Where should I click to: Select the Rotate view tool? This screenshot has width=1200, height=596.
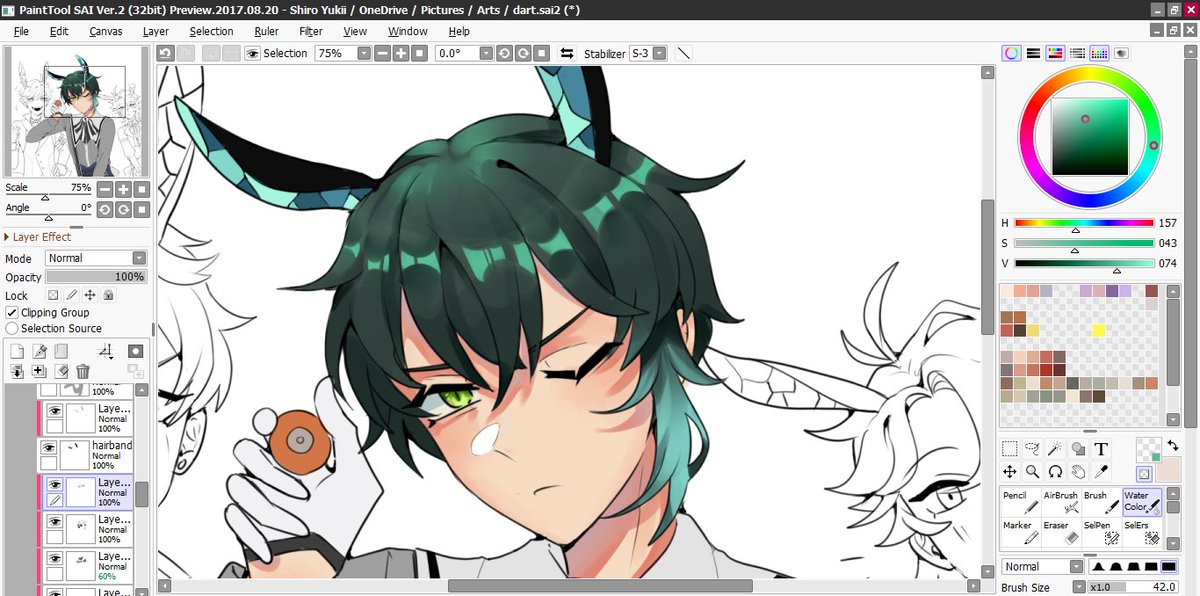[x=1056, y=471]
